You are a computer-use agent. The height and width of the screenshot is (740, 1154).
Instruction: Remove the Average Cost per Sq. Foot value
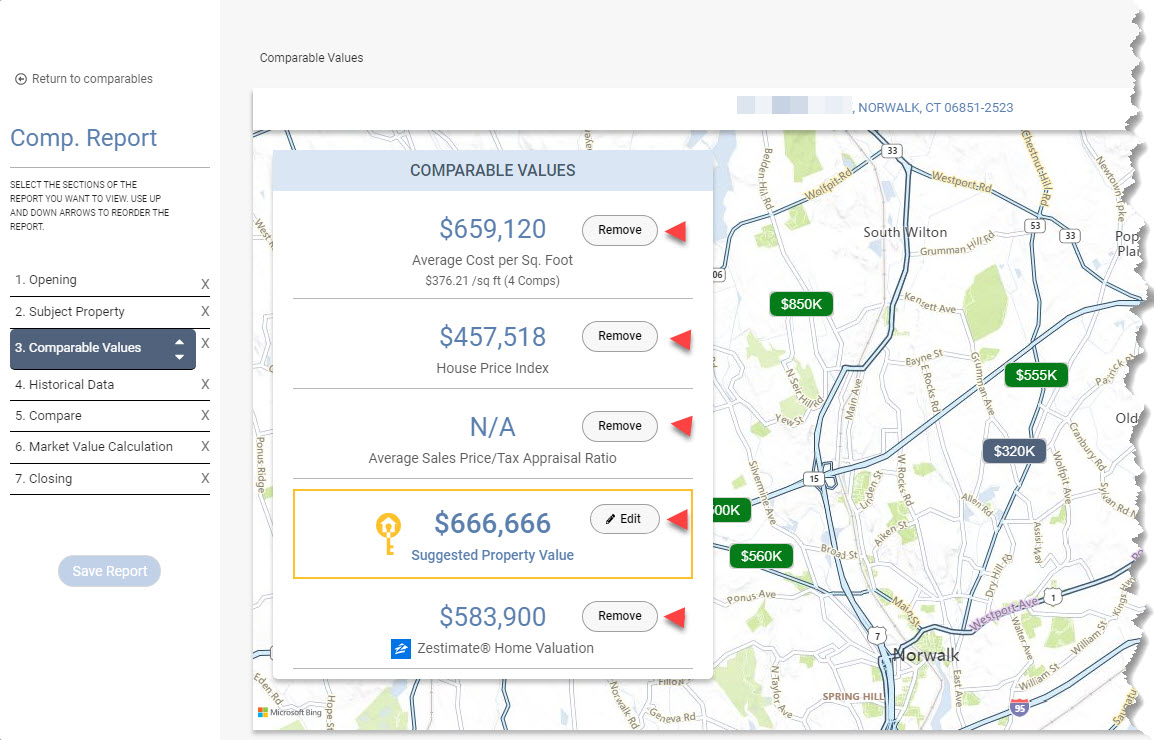(x=620, y=230)
